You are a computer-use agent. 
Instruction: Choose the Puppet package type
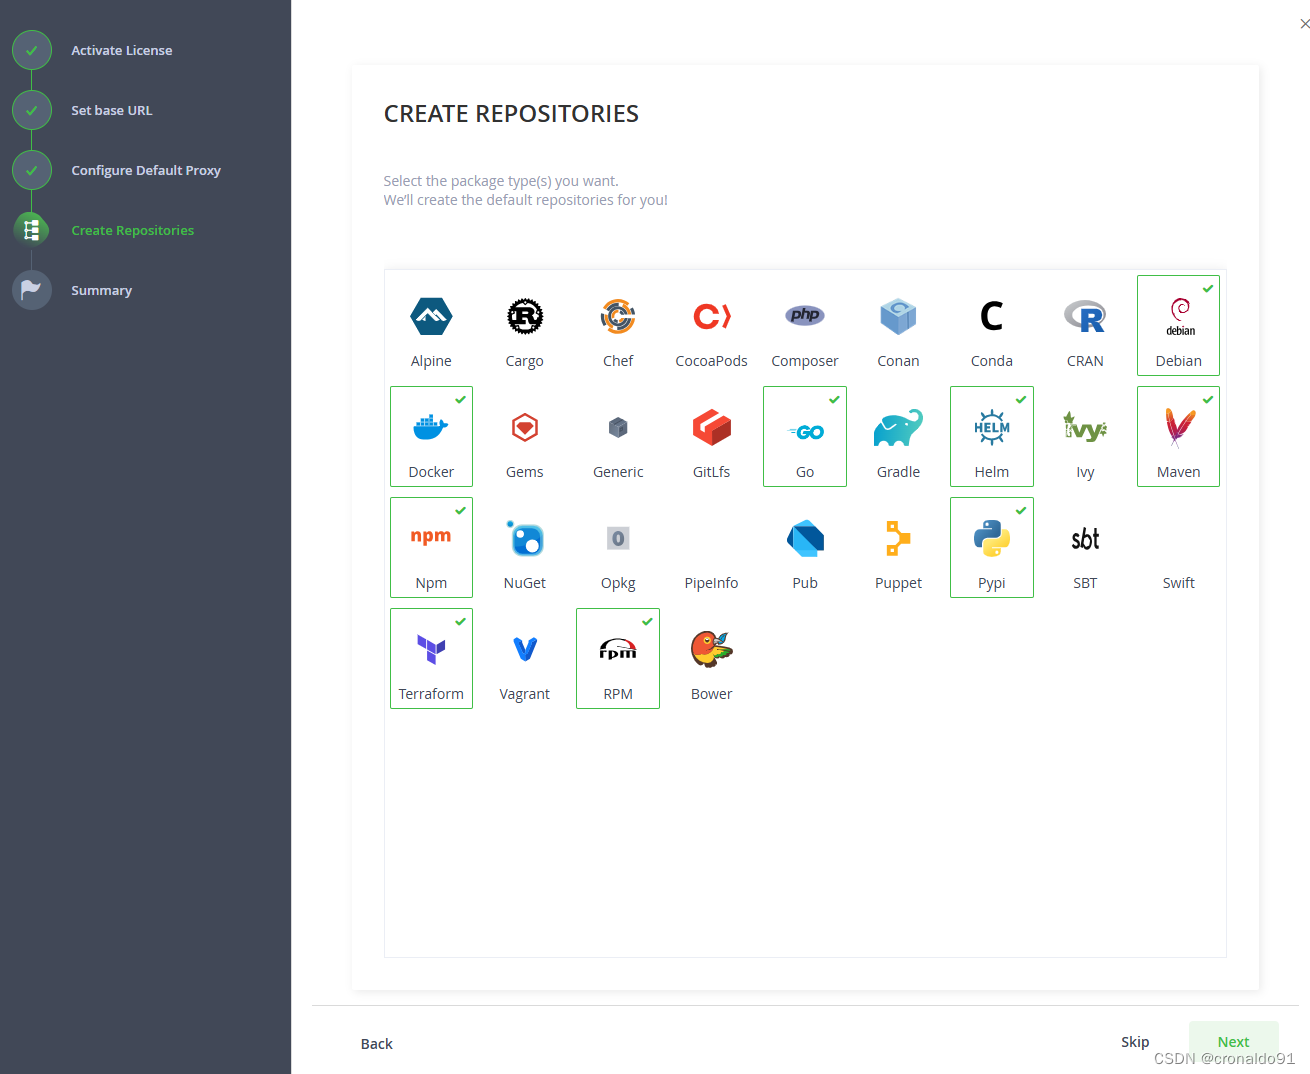898,548
